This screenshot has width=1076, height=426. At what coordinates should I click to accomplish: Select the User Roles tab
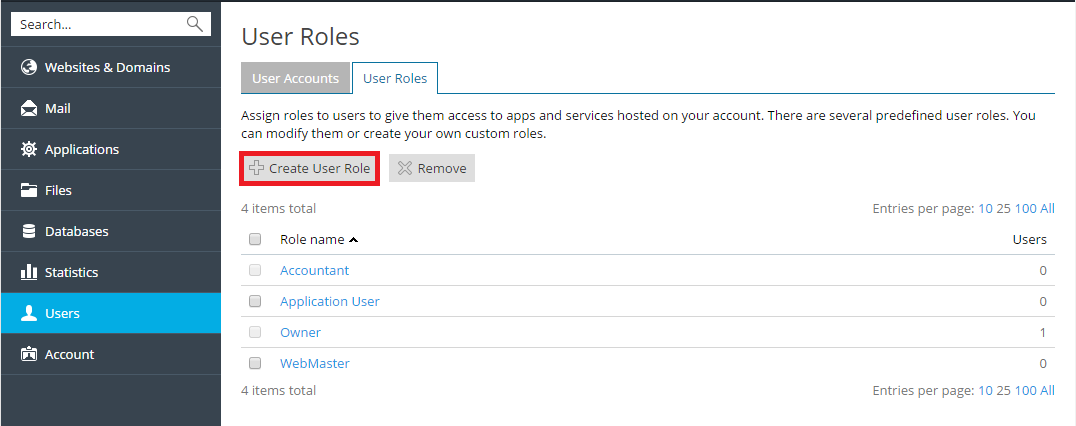(395, 78)
